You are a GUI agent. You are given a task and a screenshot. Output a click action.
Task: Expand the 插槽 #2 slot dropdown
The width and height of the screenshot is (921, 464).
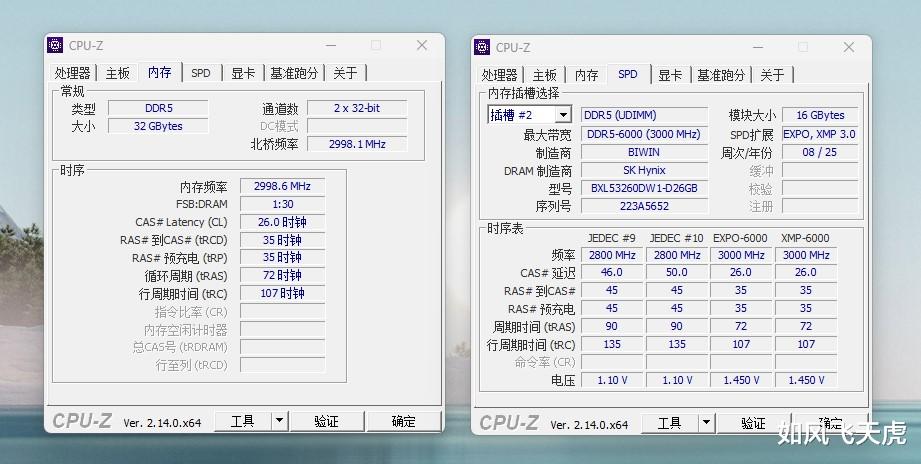pyautogui.click(x=563, y=115)
